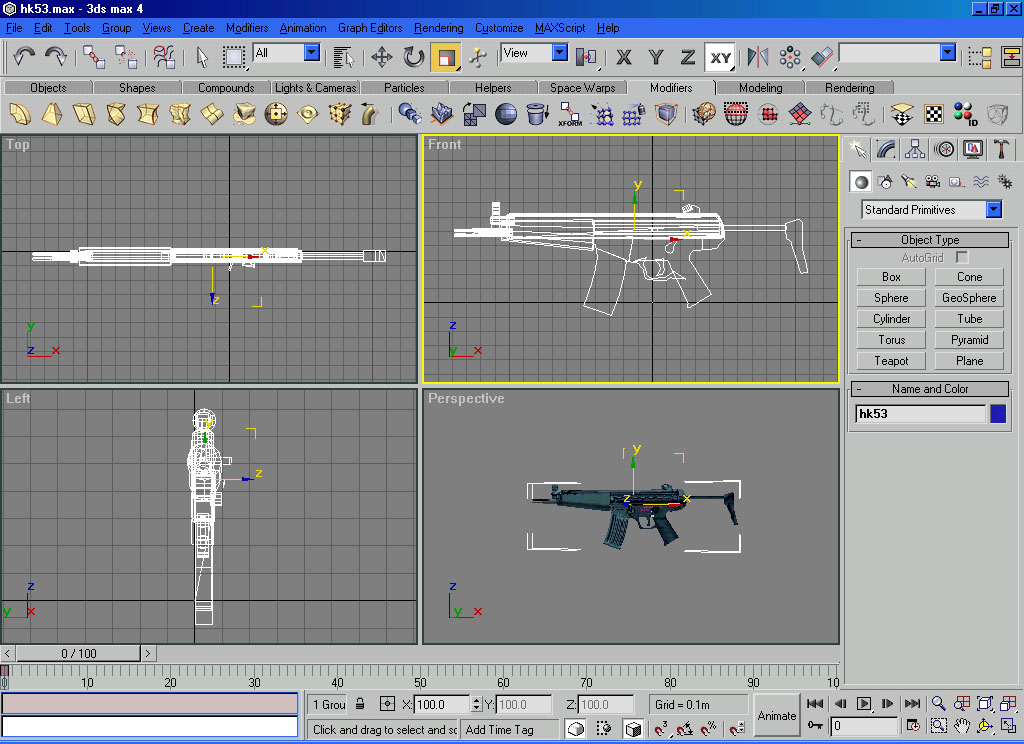1024x744 pixels.
Task: Restrict transform to the Y axis
Action: tap(655, 57)
